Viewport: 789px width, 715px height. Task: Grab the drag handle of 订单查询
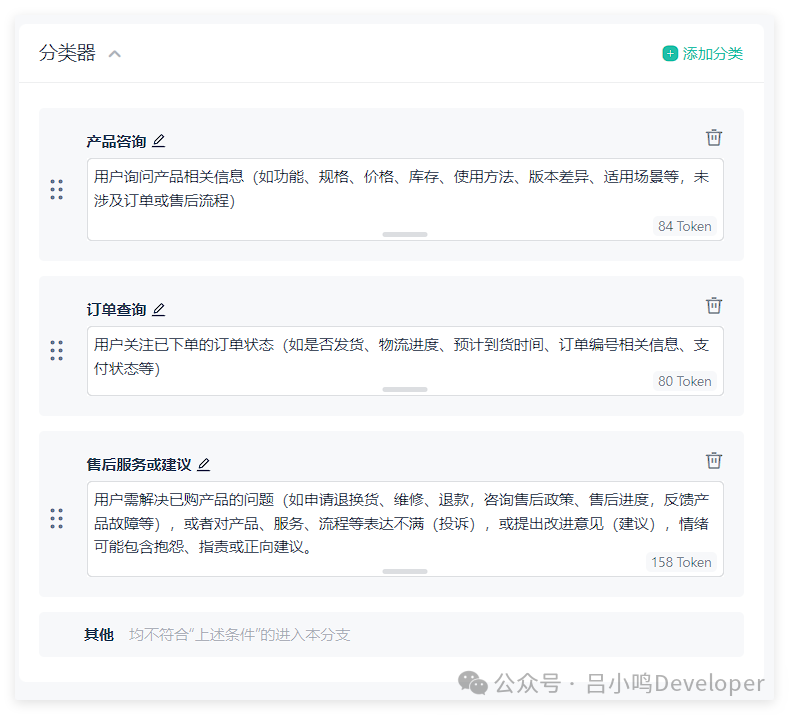56,351
